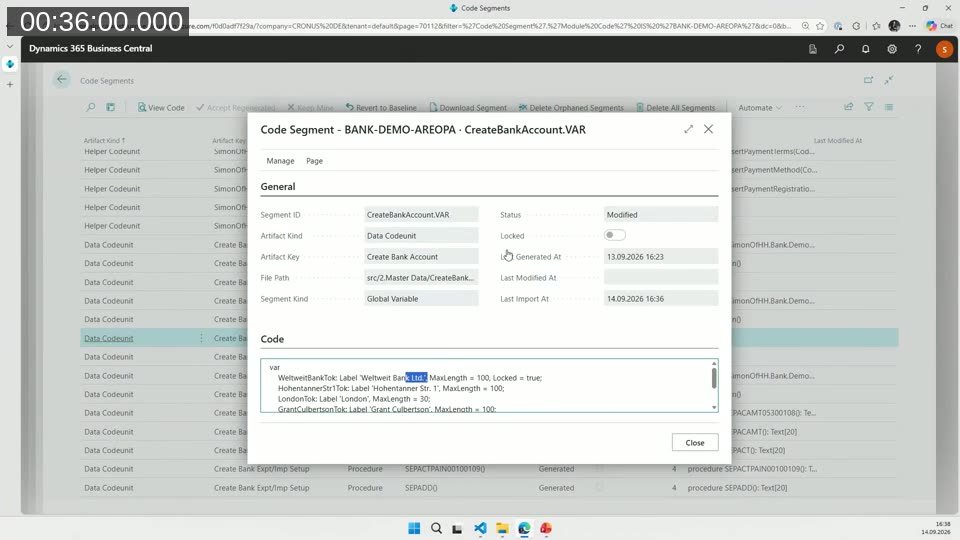
Task: Click the File Path field
Action: 421,278
